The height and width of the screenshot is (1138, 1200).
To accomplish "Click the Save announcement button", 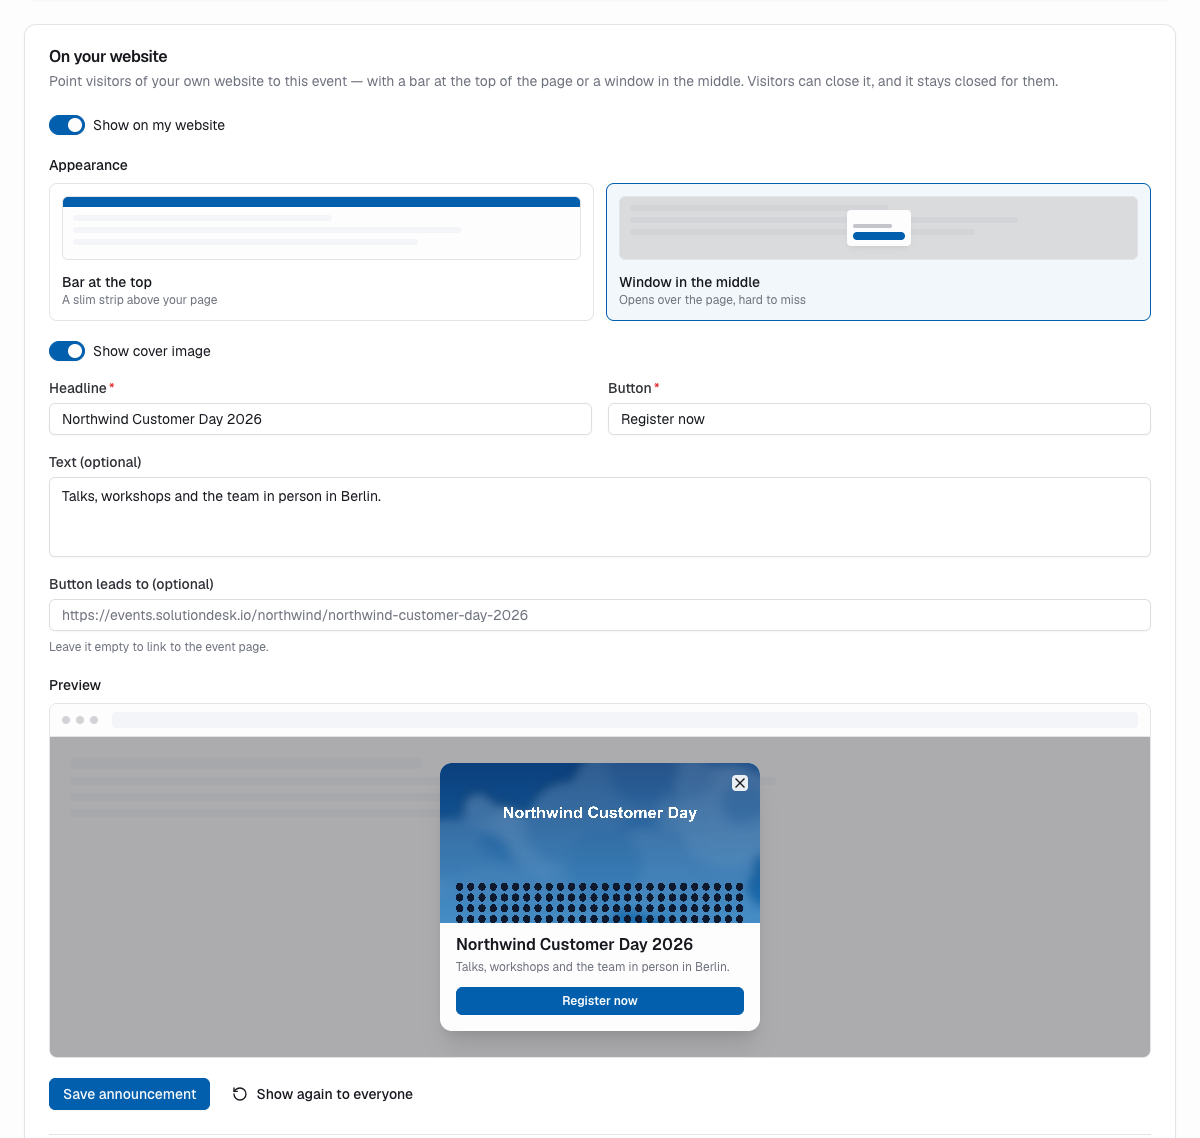I will pyautogui.click(x=129, y=1094).
